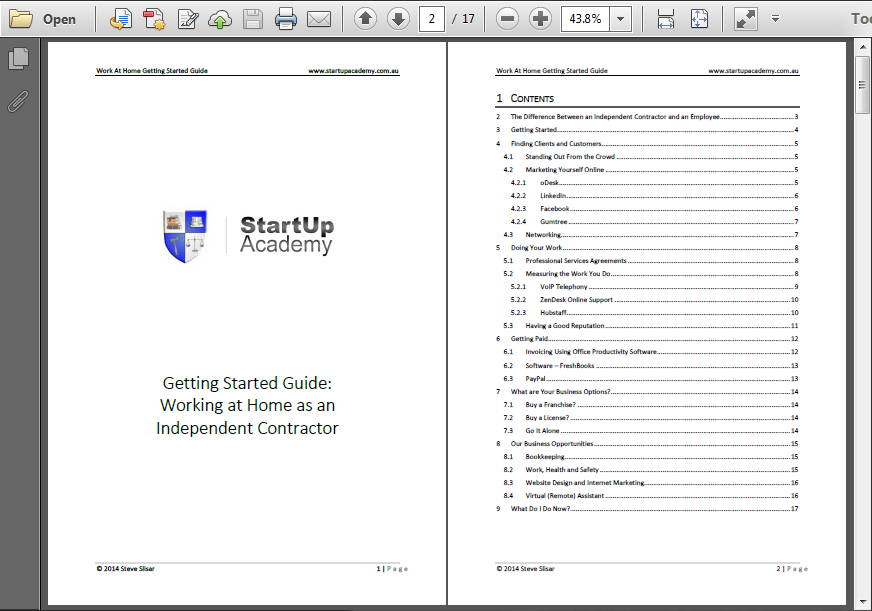The width and height of the screenshot is (872, 611).
Task: Open contents entry 'Standing Out From the Crowd'
Action: (651, 157)
